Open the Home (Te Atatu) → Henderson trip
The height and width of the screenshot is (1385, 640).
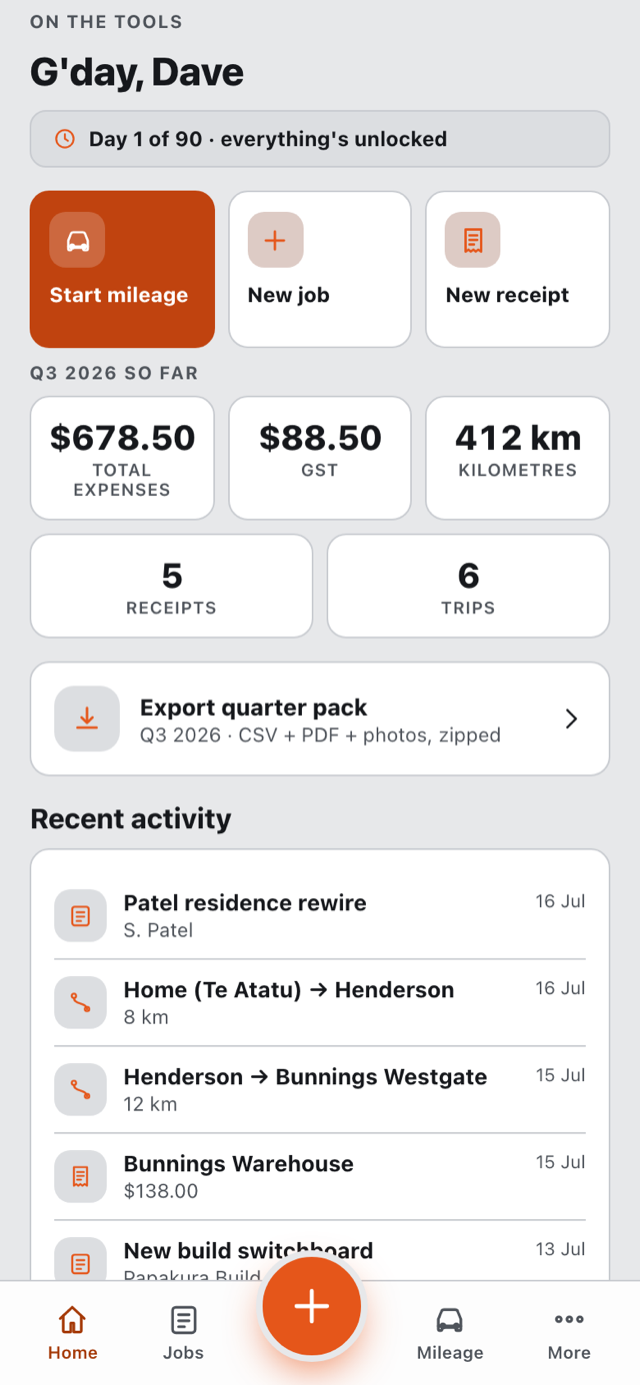[320, 1003]
